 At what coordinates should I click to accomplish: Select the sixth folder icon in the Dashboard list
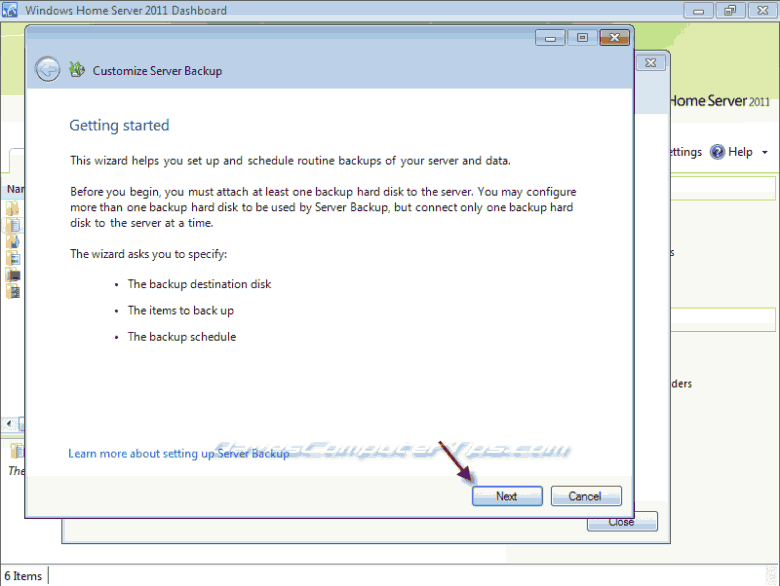click(13, 291)
